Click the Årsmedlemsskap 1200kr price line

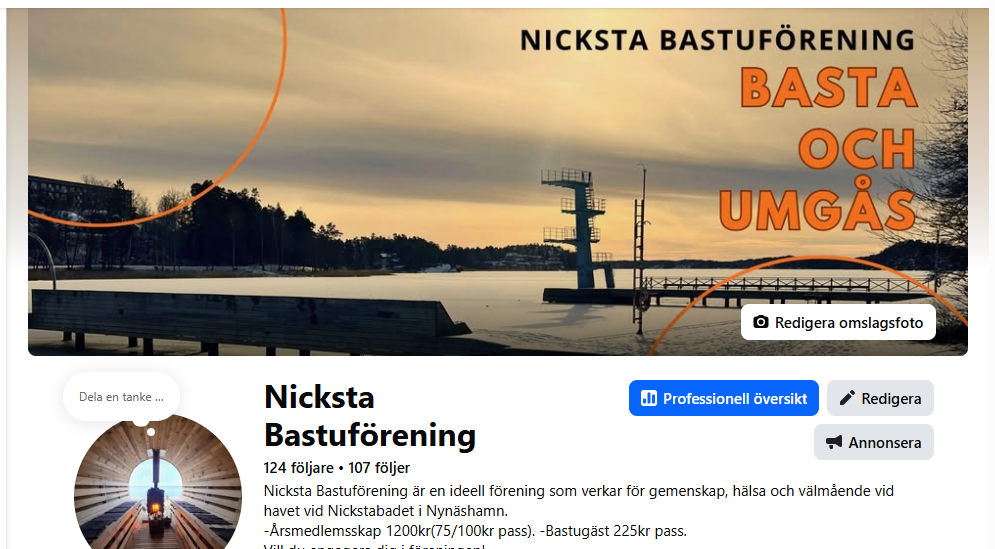tap(475, 531)
